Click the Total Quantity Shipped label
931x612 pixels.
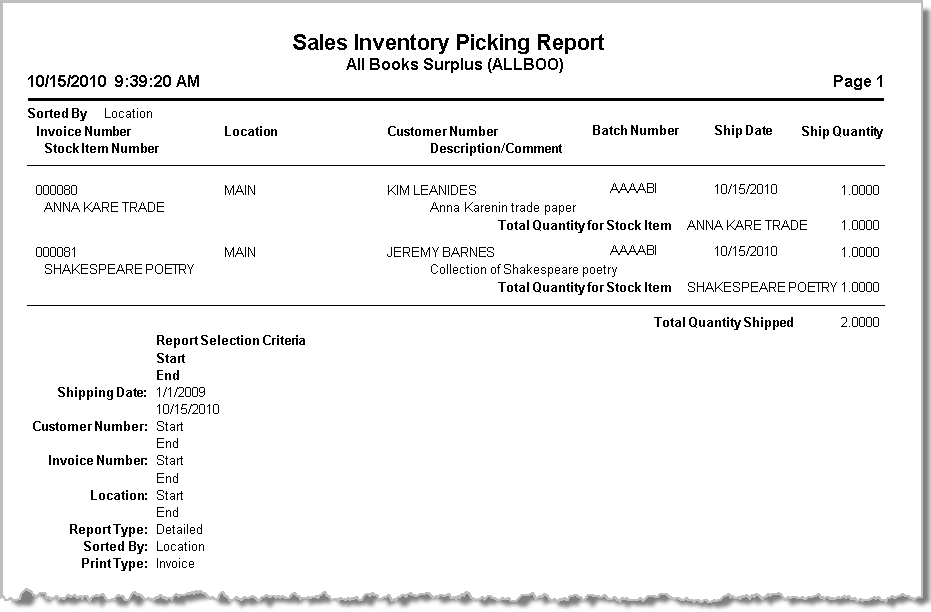[x=723, y=322]
